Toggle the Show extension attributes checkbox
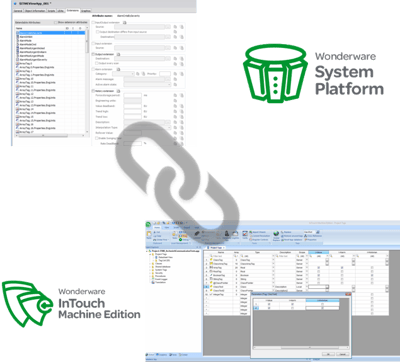This screenshot has width=400, height=362. coord(56,22)
